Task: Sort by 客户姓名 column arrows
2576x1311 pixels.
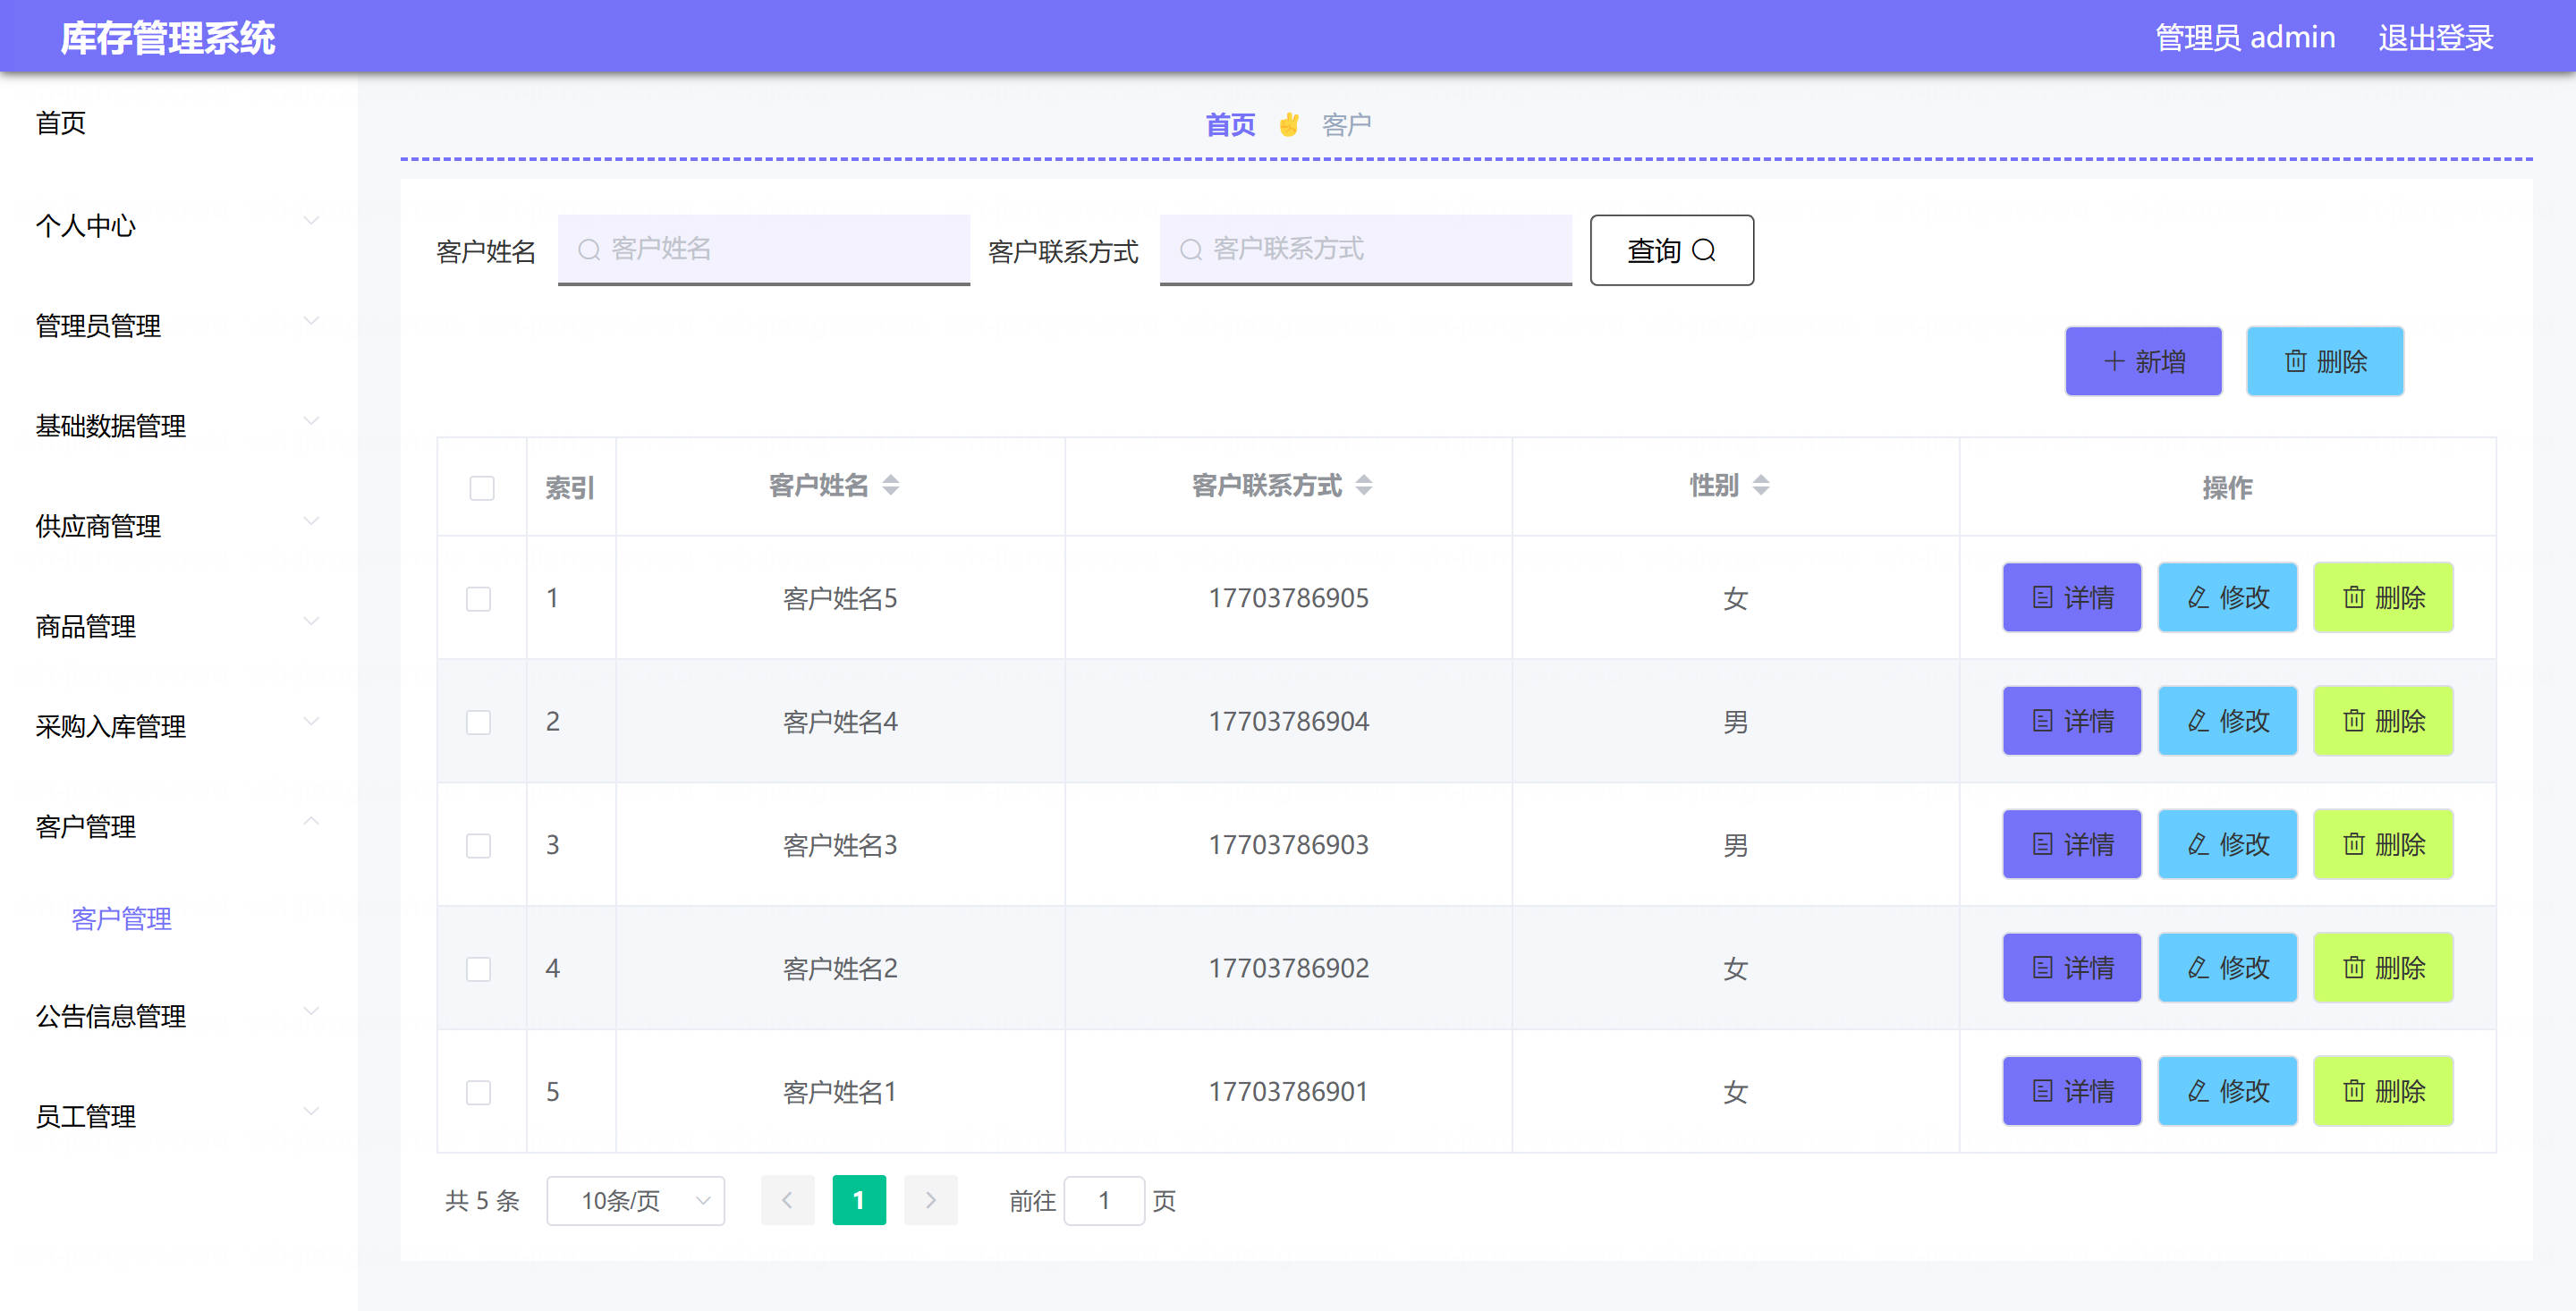Action: [890, 485]
